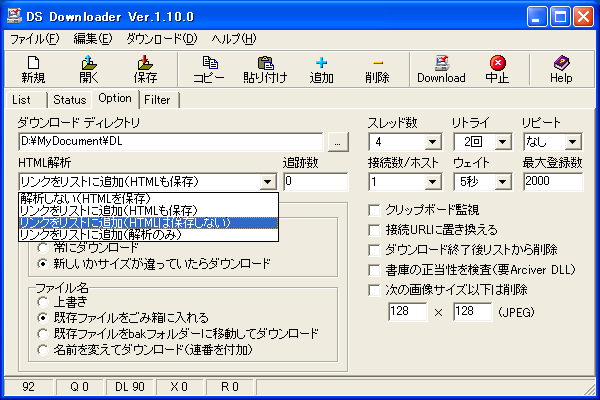This screenshot has width=600, height=400.
Task: Open the ファイル(F) menu
Action: pyautogui.click(x=34, y=39)
